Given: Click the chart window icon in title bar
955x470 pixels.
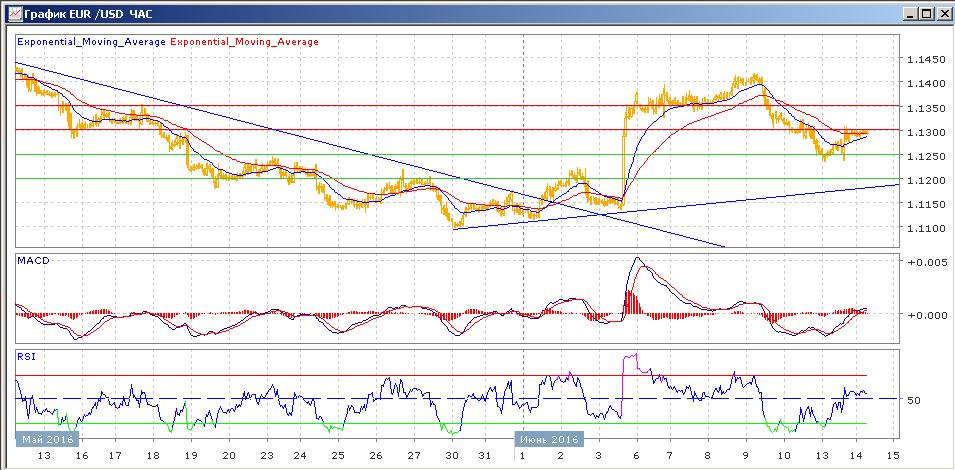Looking at the screenshot, I should tap(11, 13).
